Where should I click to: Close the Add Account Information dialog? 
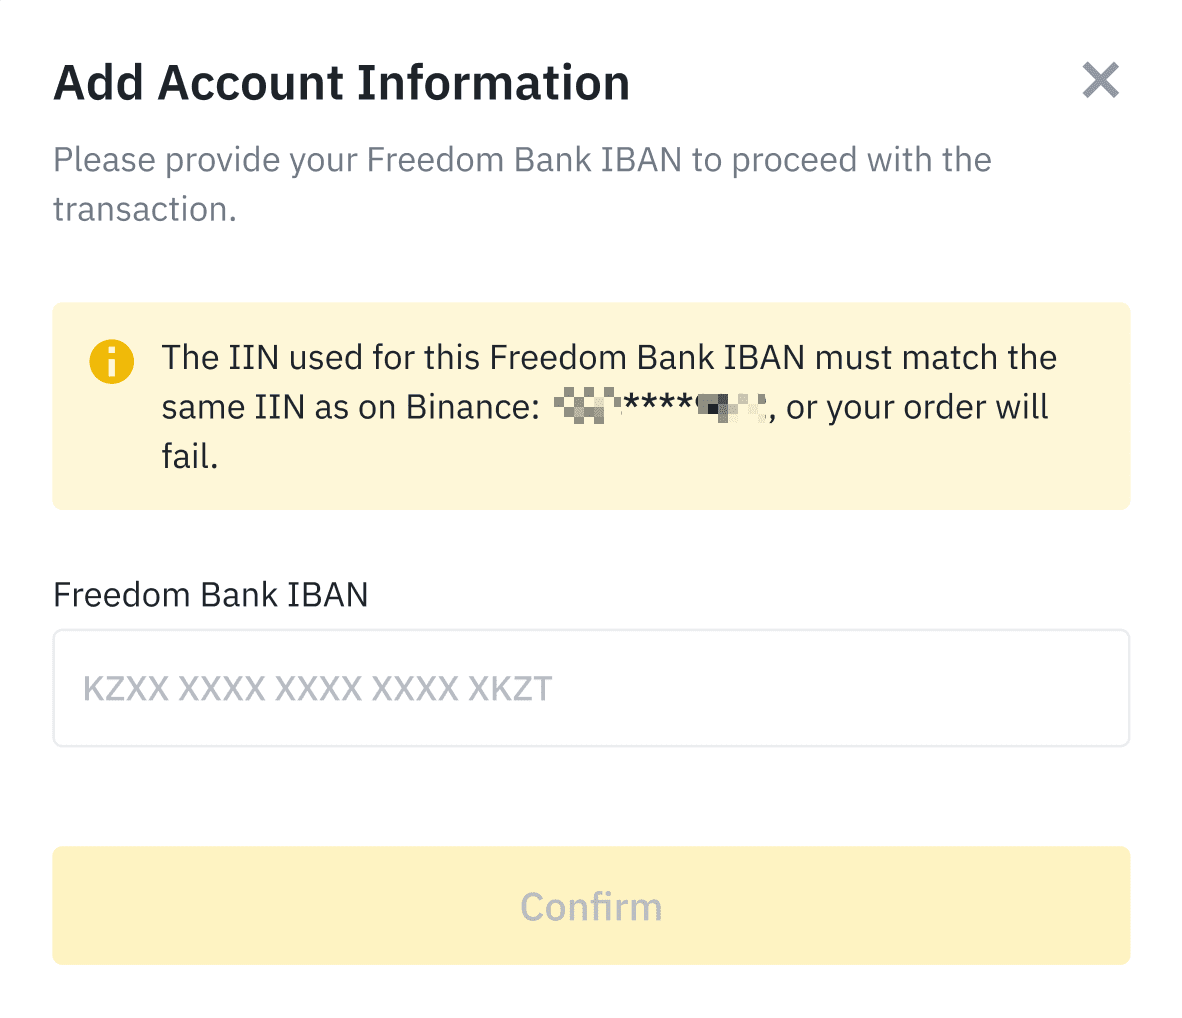click(x=1100, y=81)
